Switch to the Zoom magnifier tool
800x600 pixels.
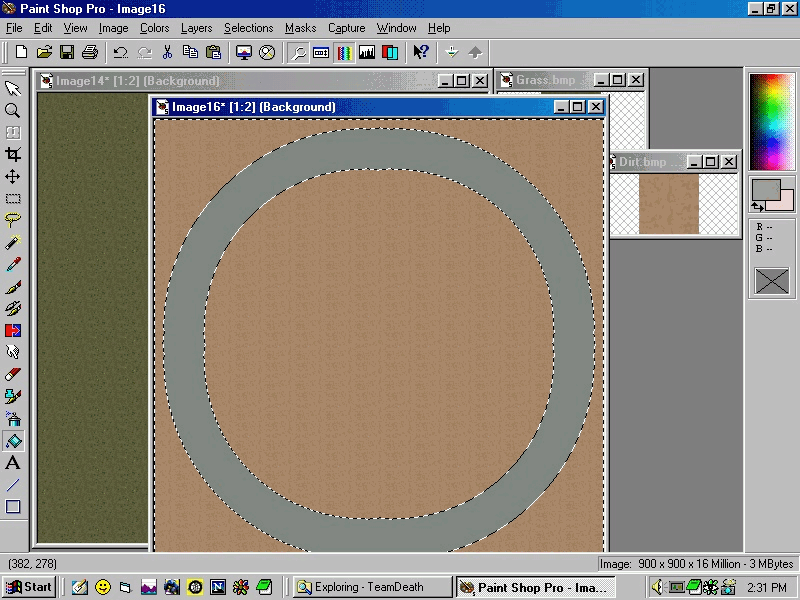(x=13, y=110)
